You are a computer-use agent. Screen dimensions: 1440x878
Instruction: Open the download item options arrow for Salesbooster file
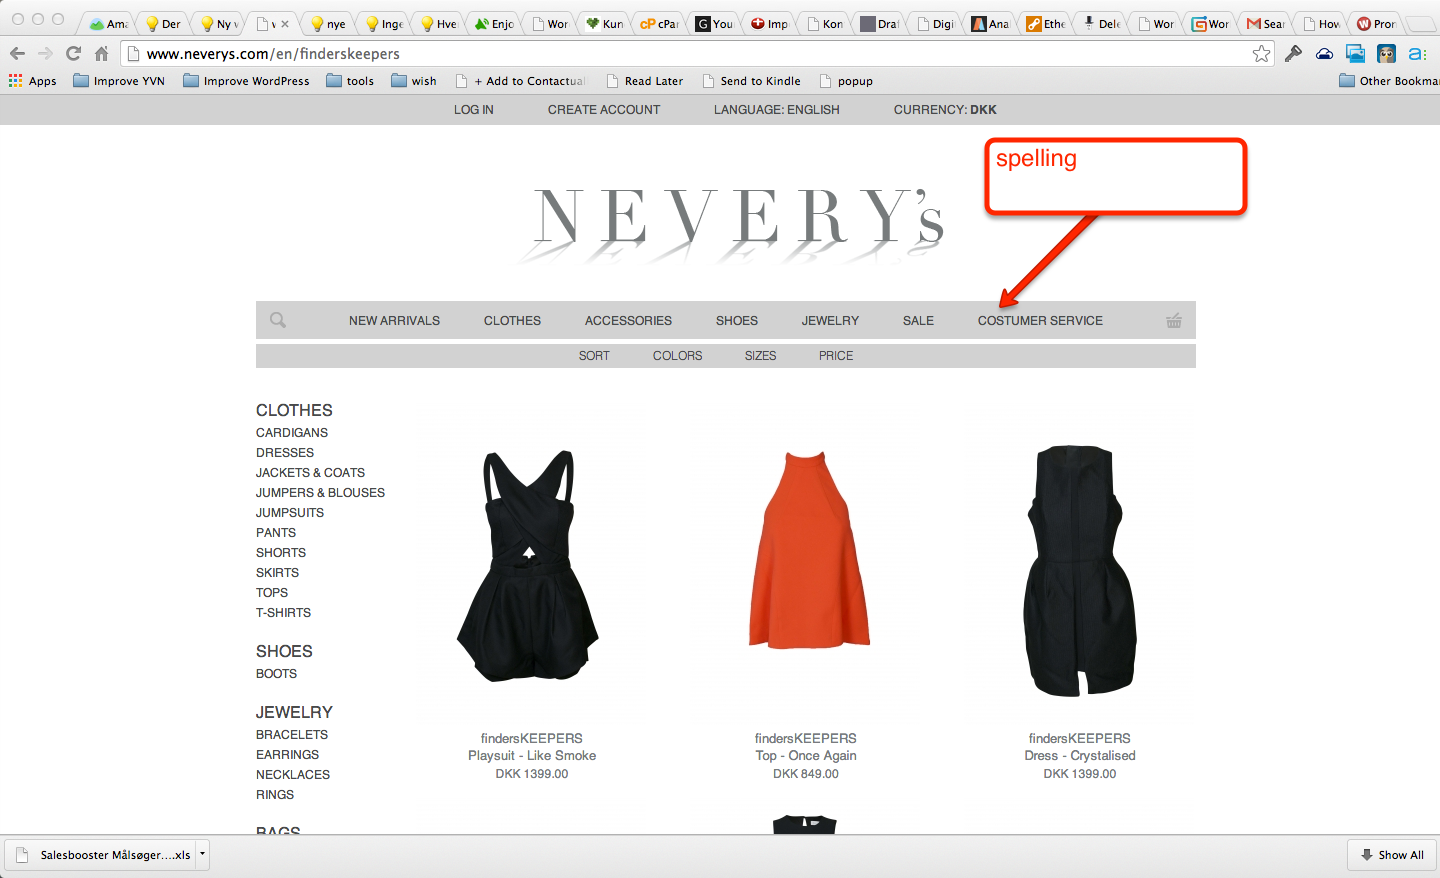[x=202, y=854]
